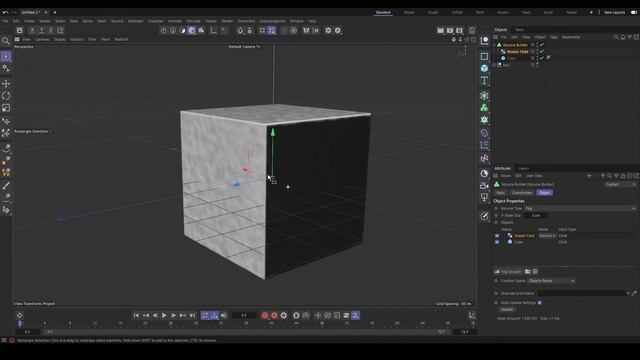640x360 pixels.
Task: Toggle the highlighted four-view layout icon
Action: [x=272, y=31]
